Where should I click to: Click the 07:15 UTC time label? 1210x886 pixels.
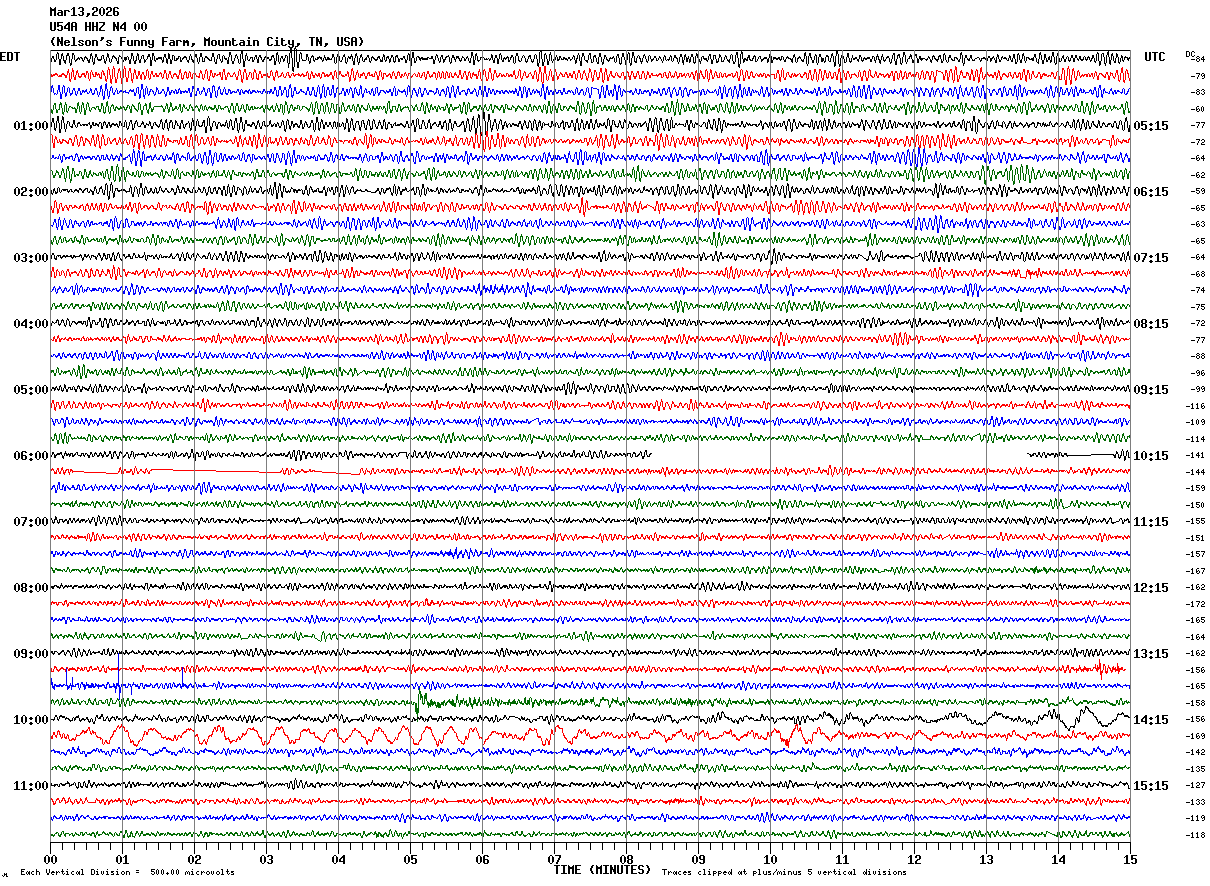(1151, 258)
